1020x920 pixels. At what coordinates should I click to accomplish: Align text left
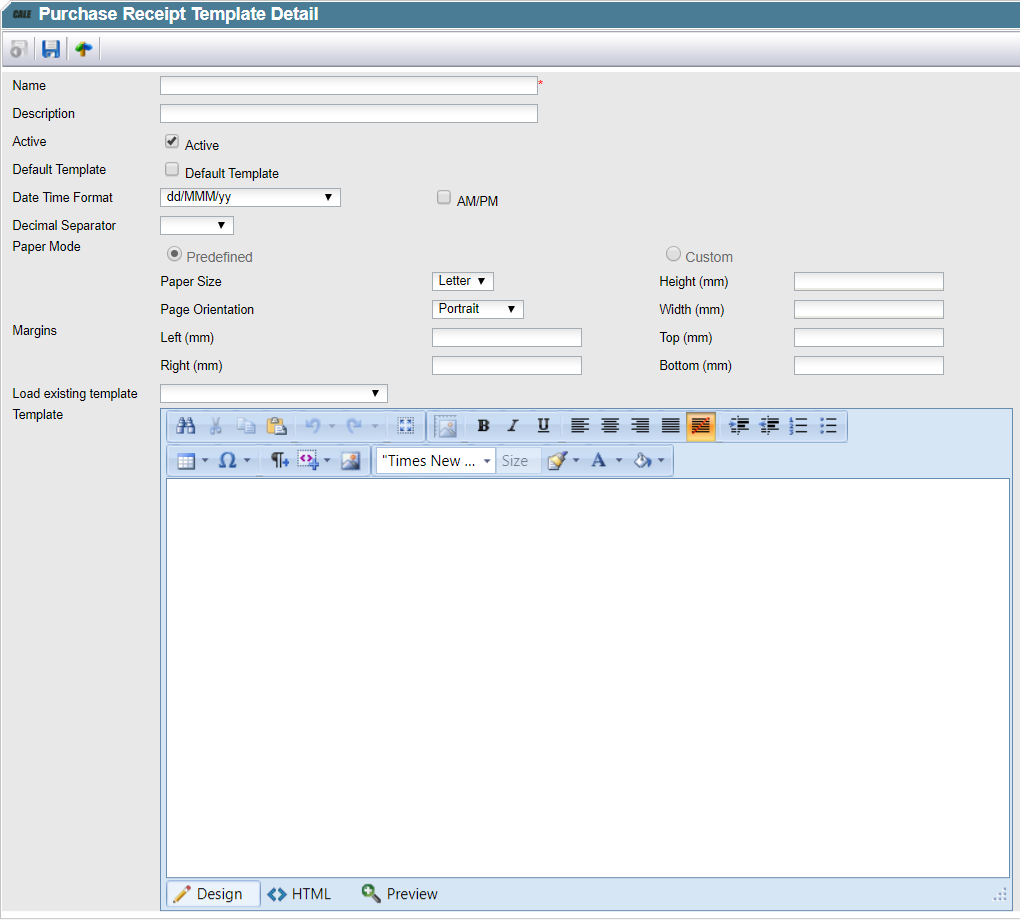pos(580,426)
